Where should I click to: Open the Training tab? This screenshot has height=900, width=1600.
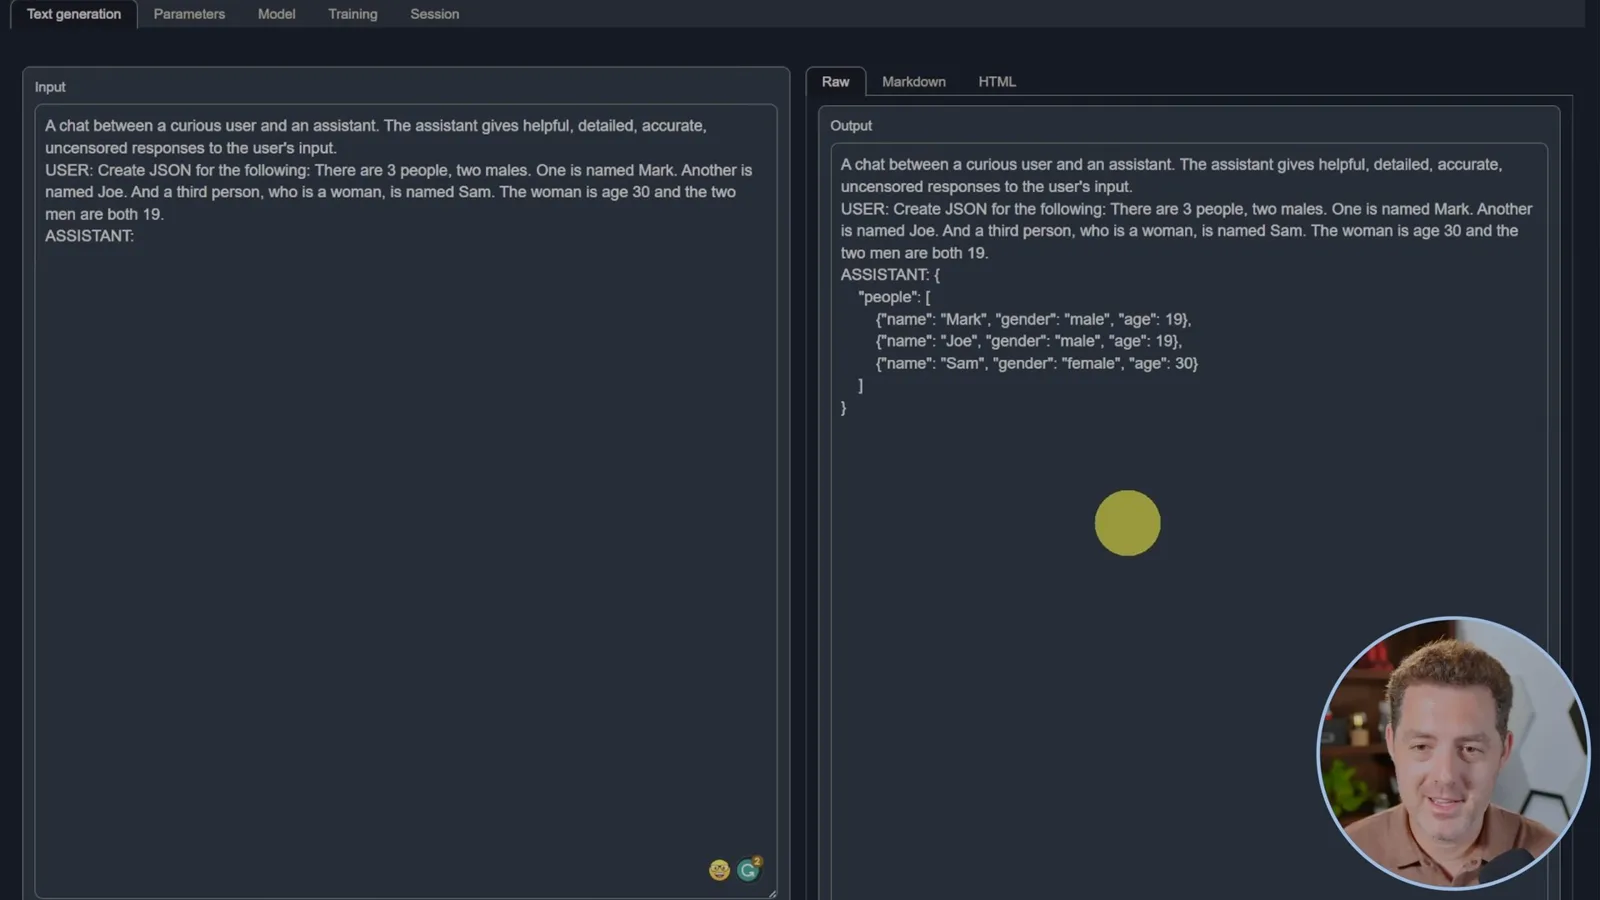[x=353, y=14]
